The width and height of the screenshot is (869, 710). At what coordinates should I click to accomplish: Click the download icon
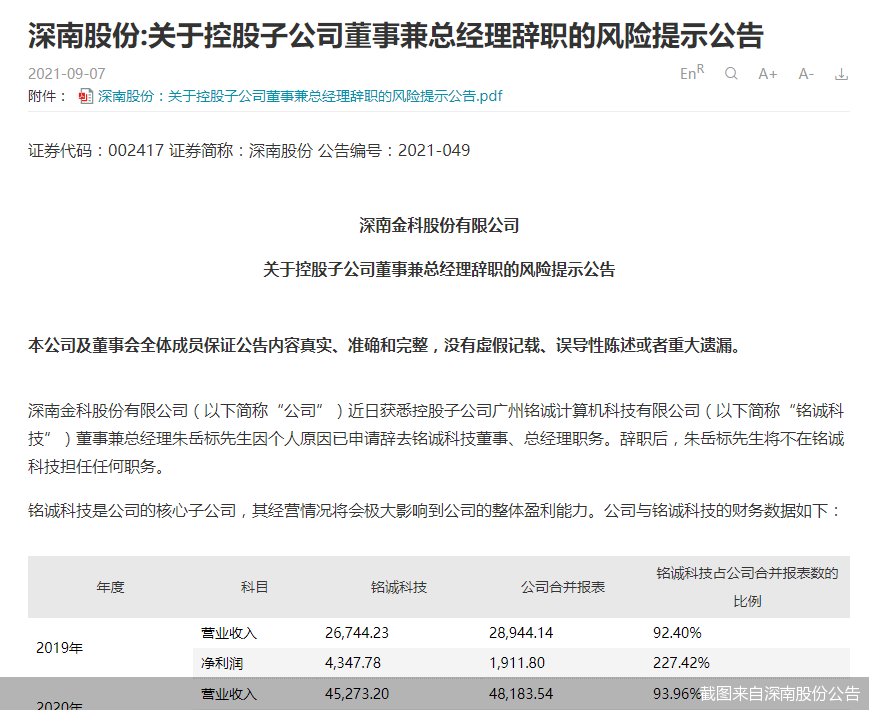tap(841, 74)
